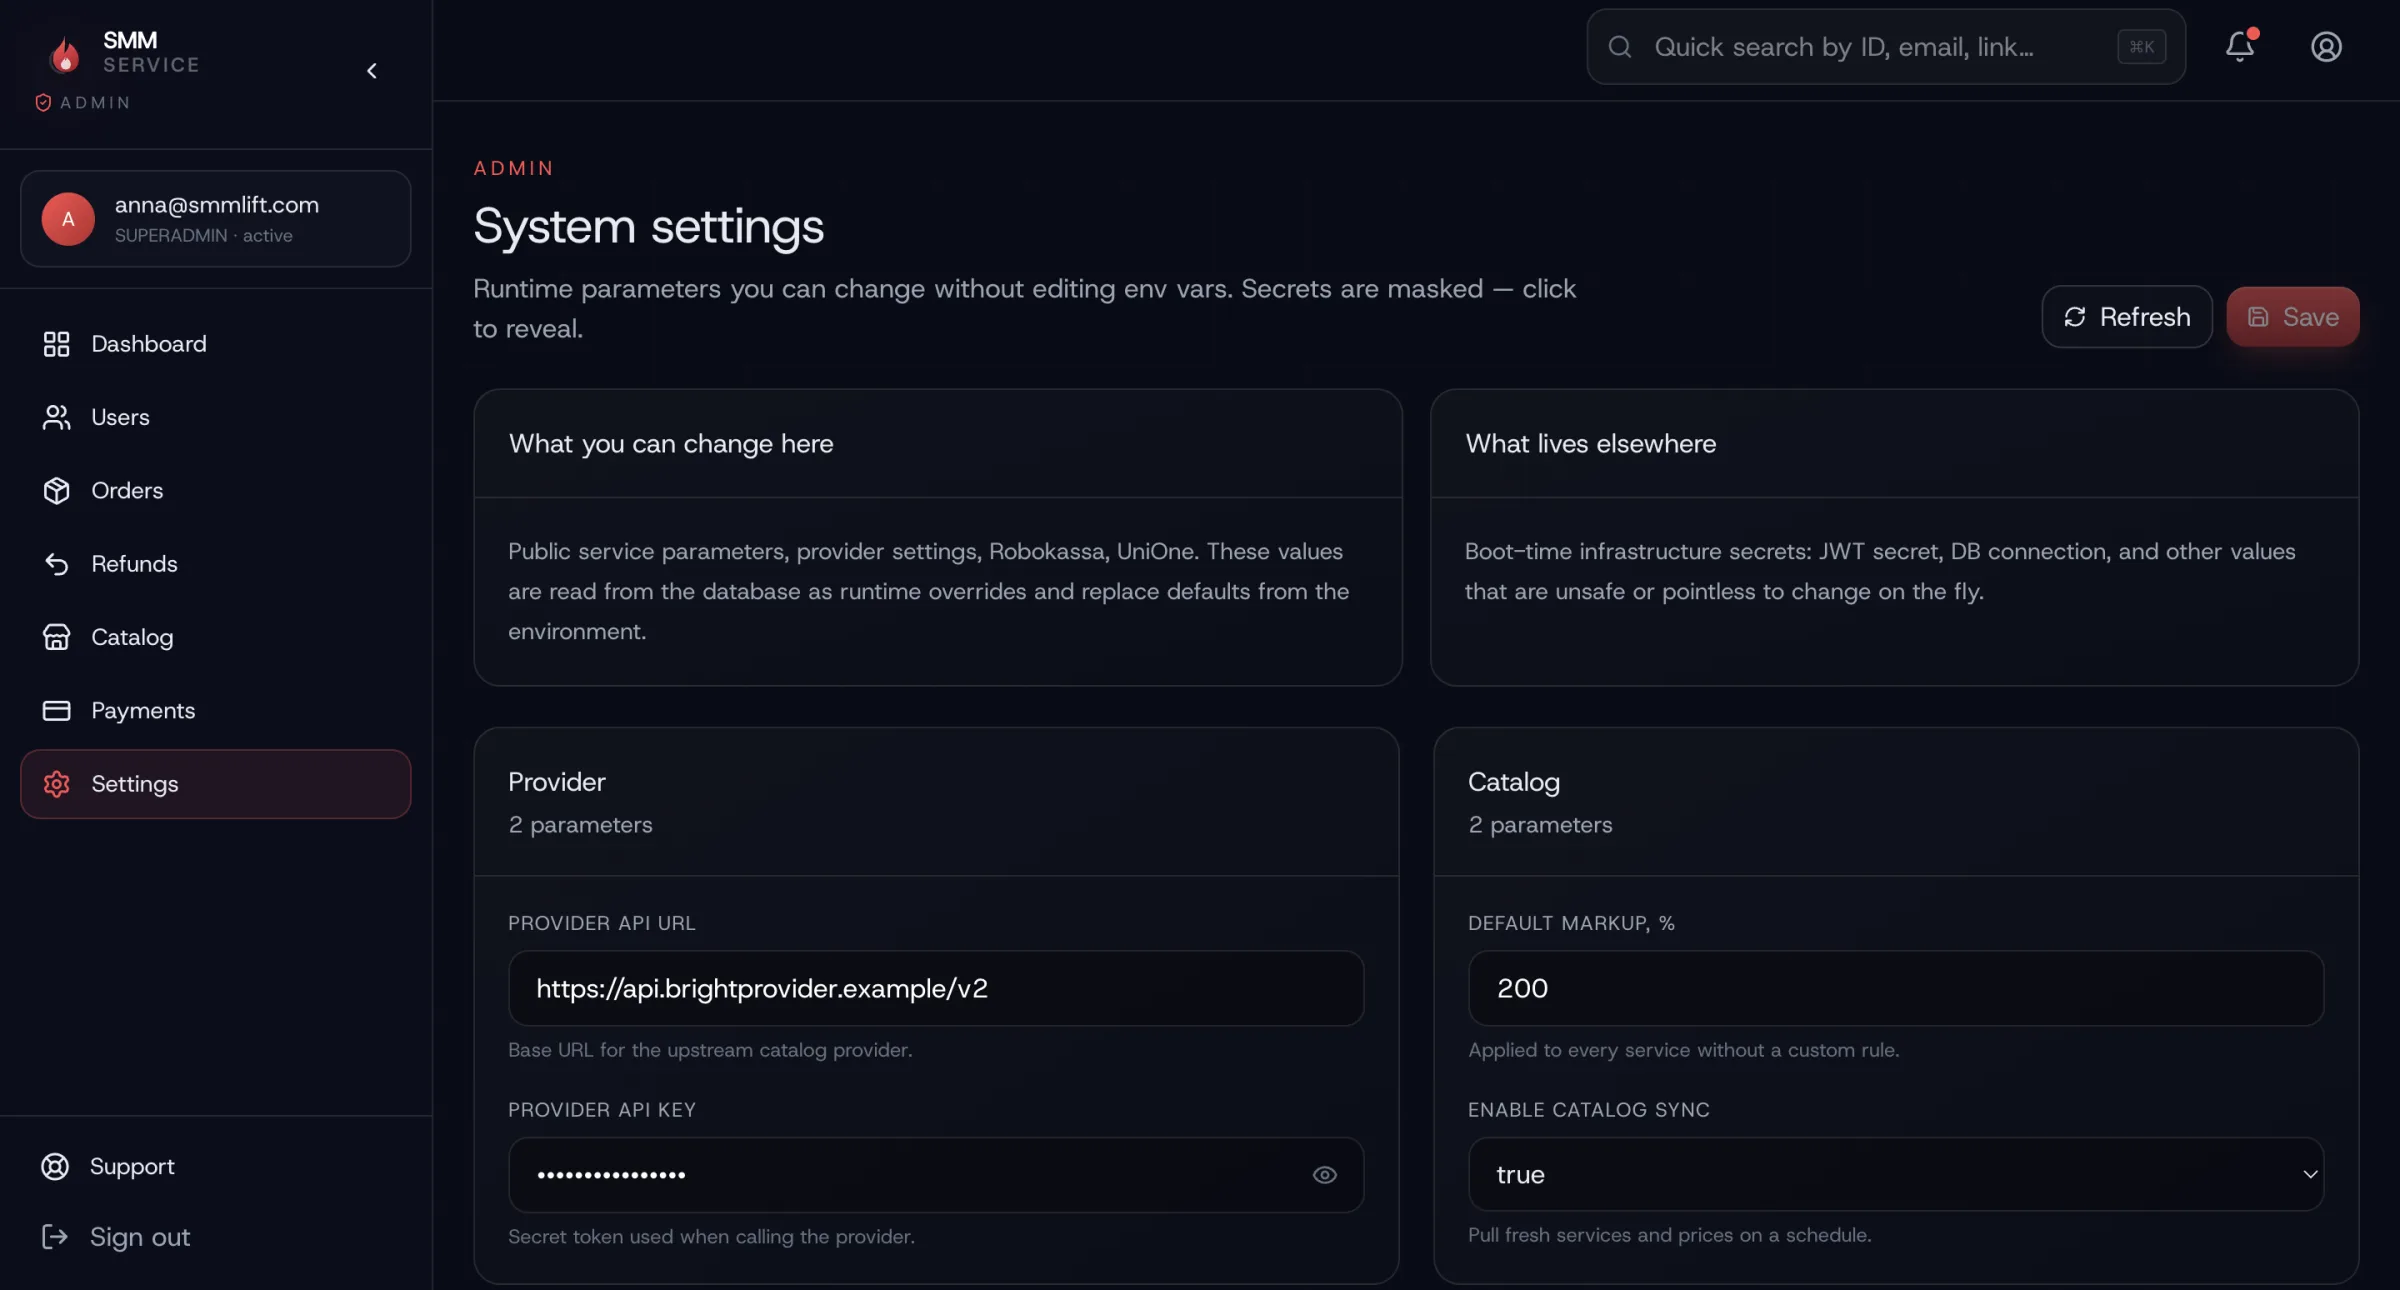Click the Orders box icon

[x=56, y=490]
